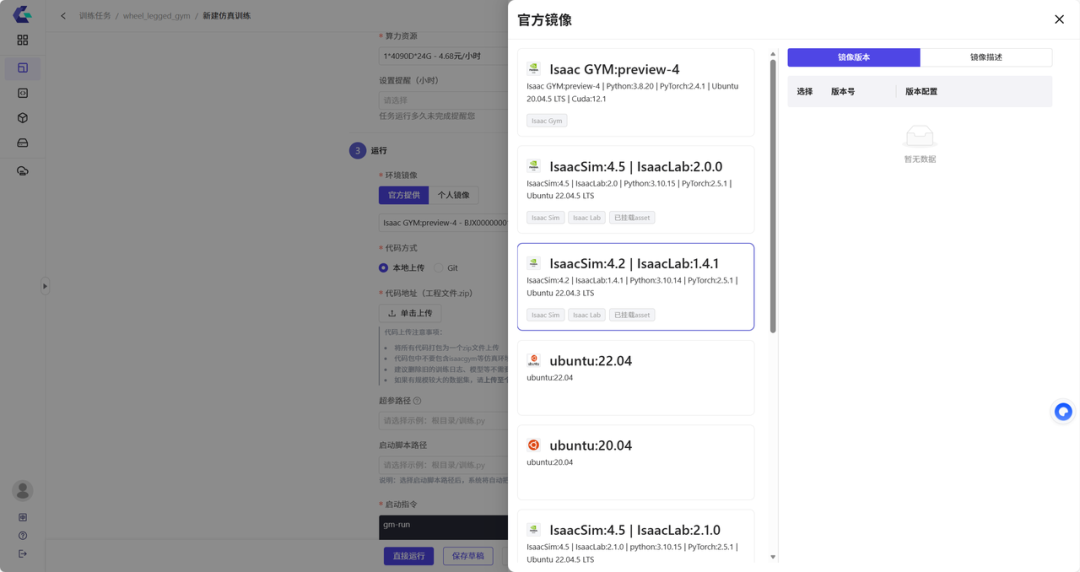Open the cube model sidebar icon
This screenshot has width=1080, height=572.
coord(23,118)
